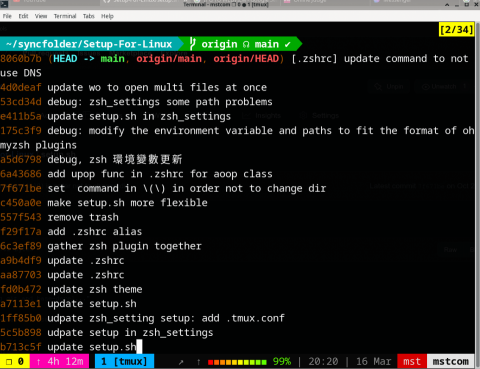
Task: Click commit hash a5d6798
Action: 21,159
